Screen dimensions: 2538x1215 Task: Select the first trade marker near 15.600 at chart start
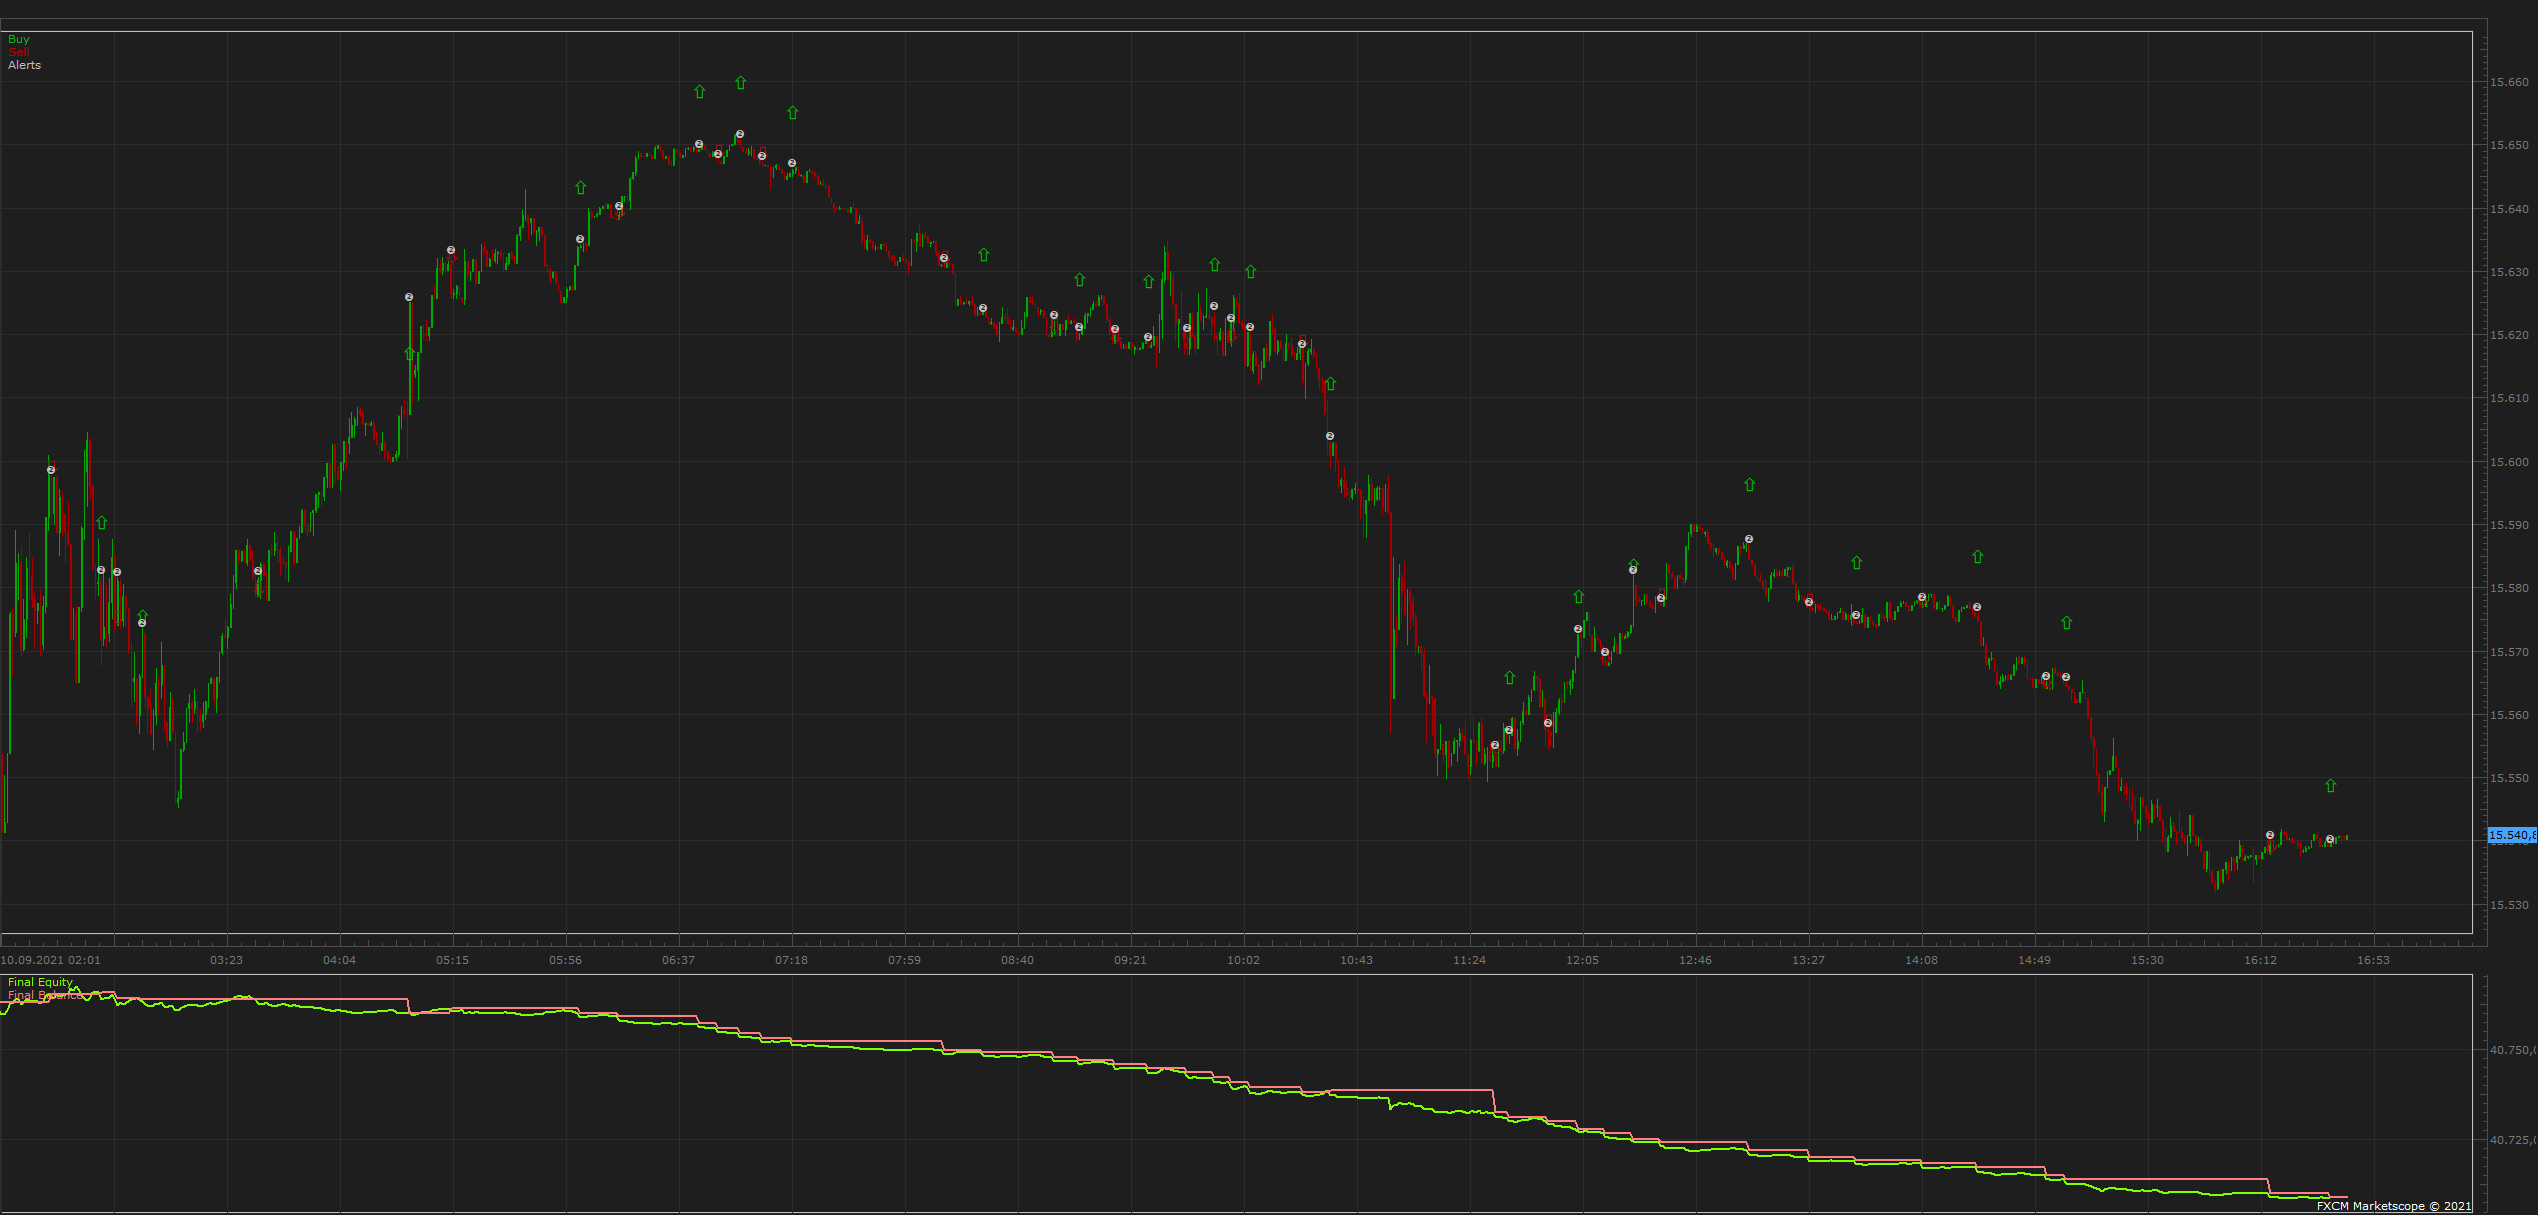(51, 470)
